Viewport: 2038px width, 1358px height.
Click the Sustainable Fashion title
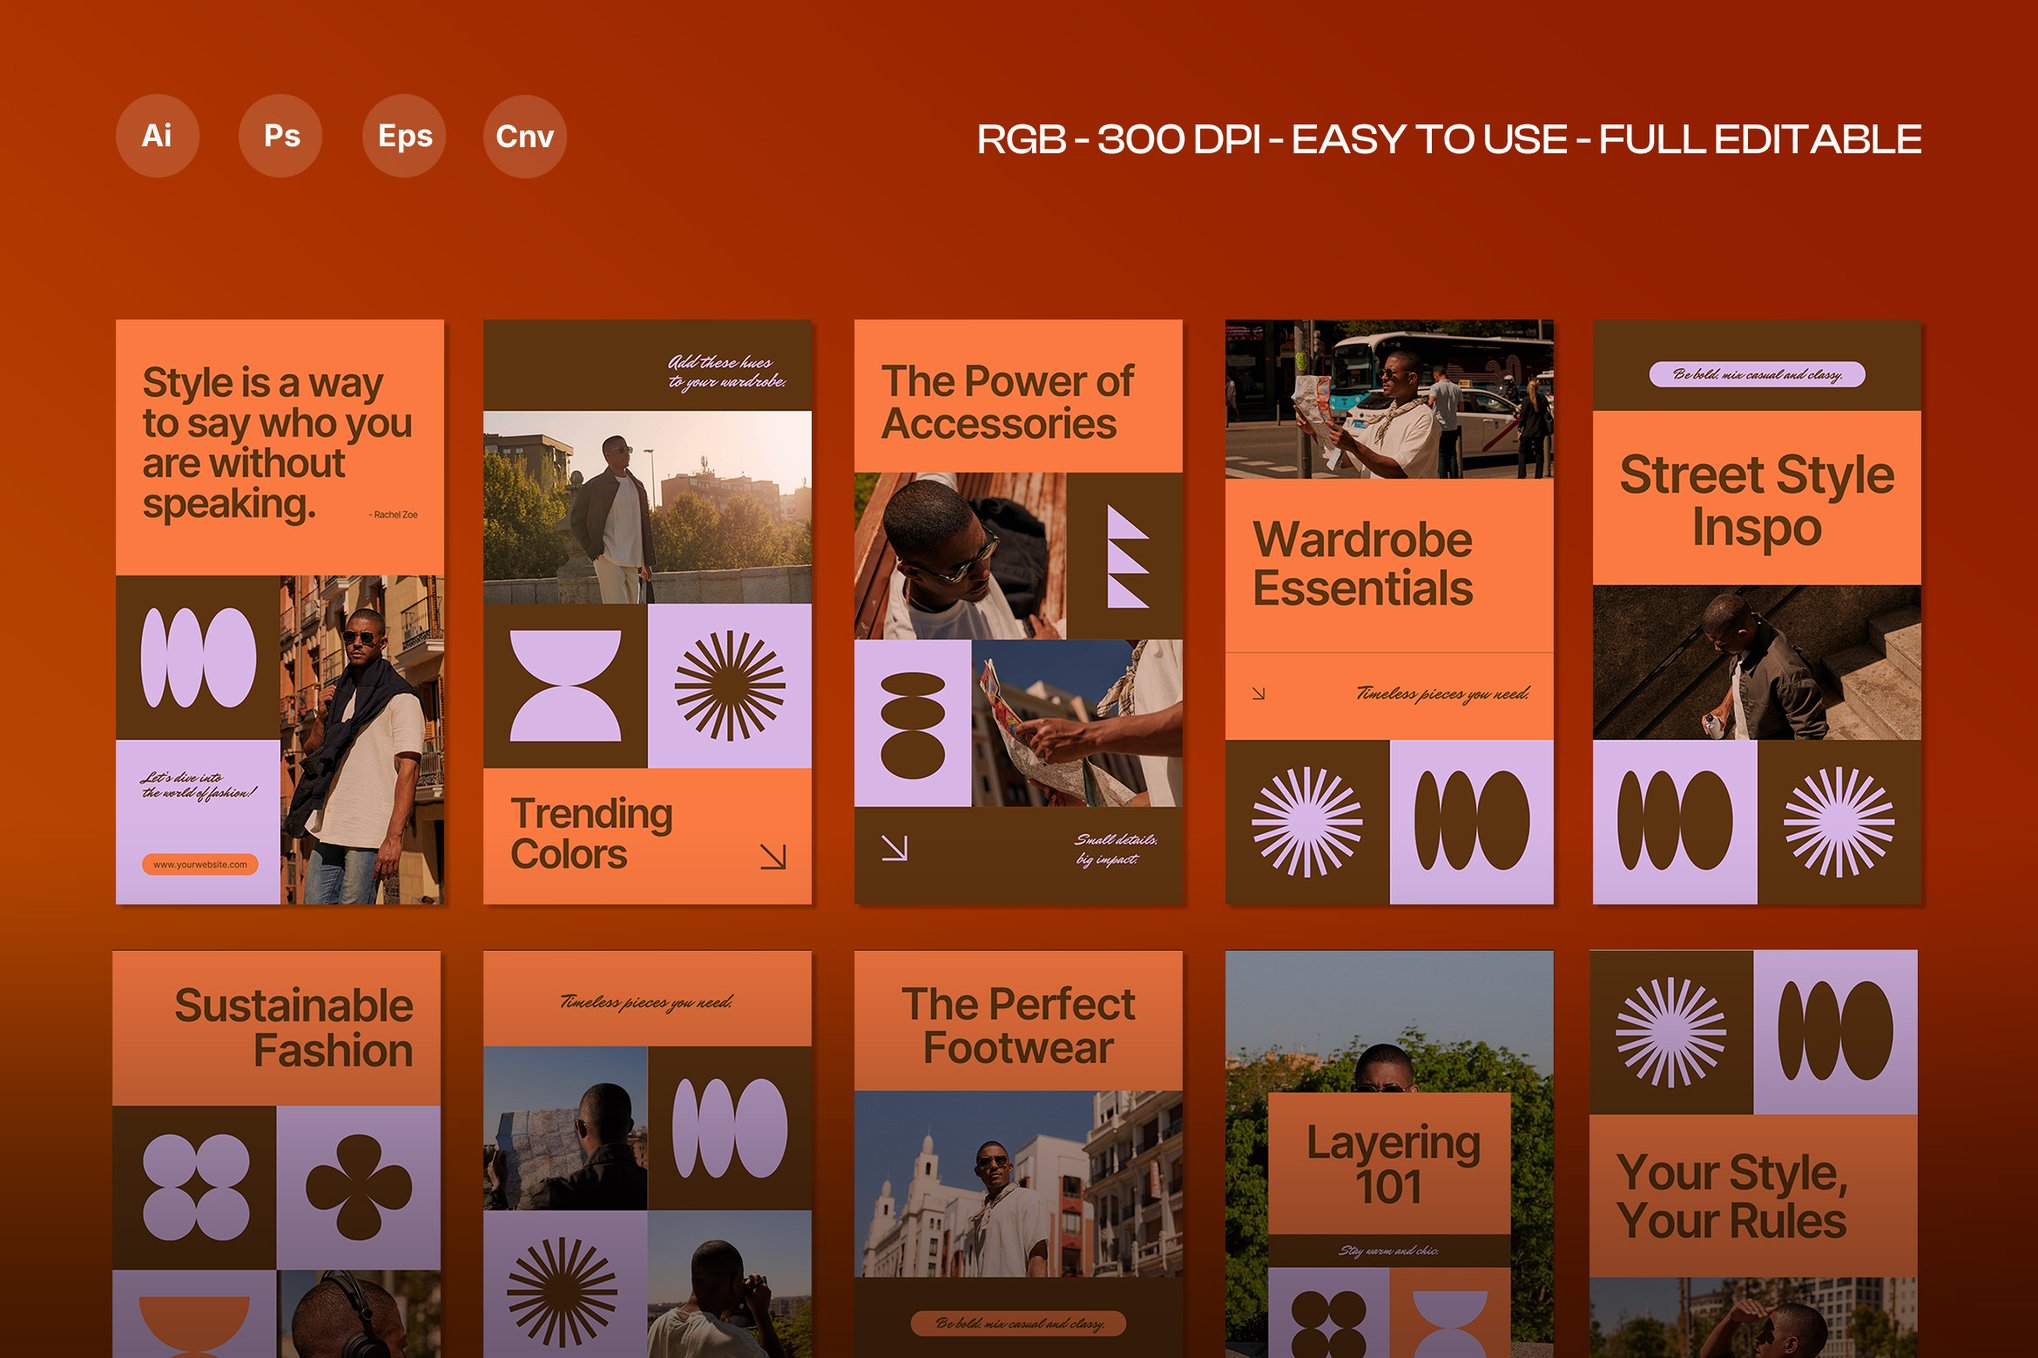point(293,1028)
